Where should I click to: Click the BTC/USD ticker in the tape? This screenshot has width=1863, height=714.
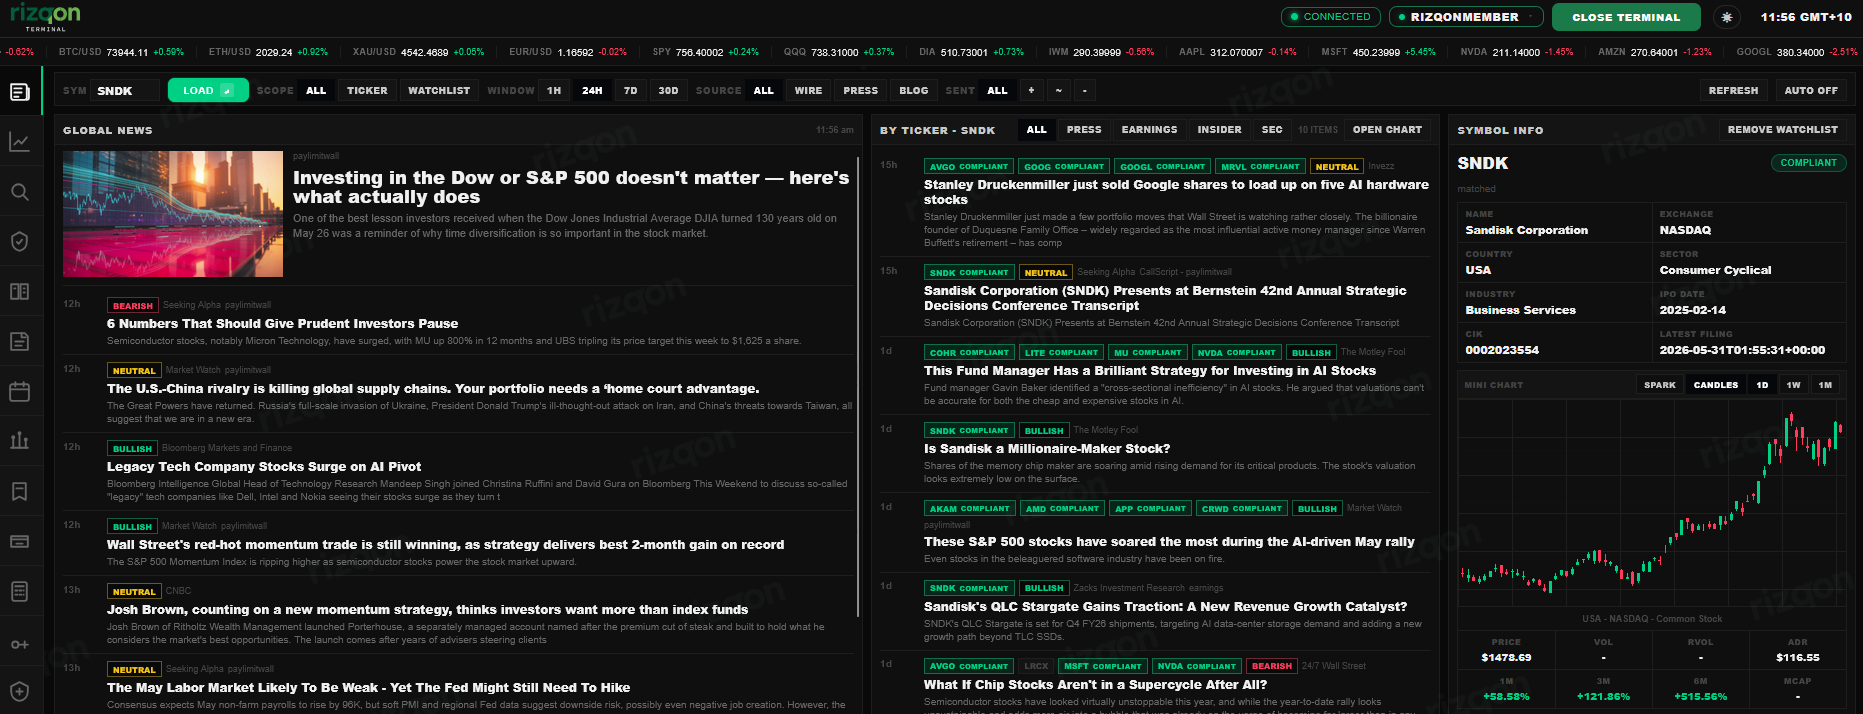pos(121,52)
